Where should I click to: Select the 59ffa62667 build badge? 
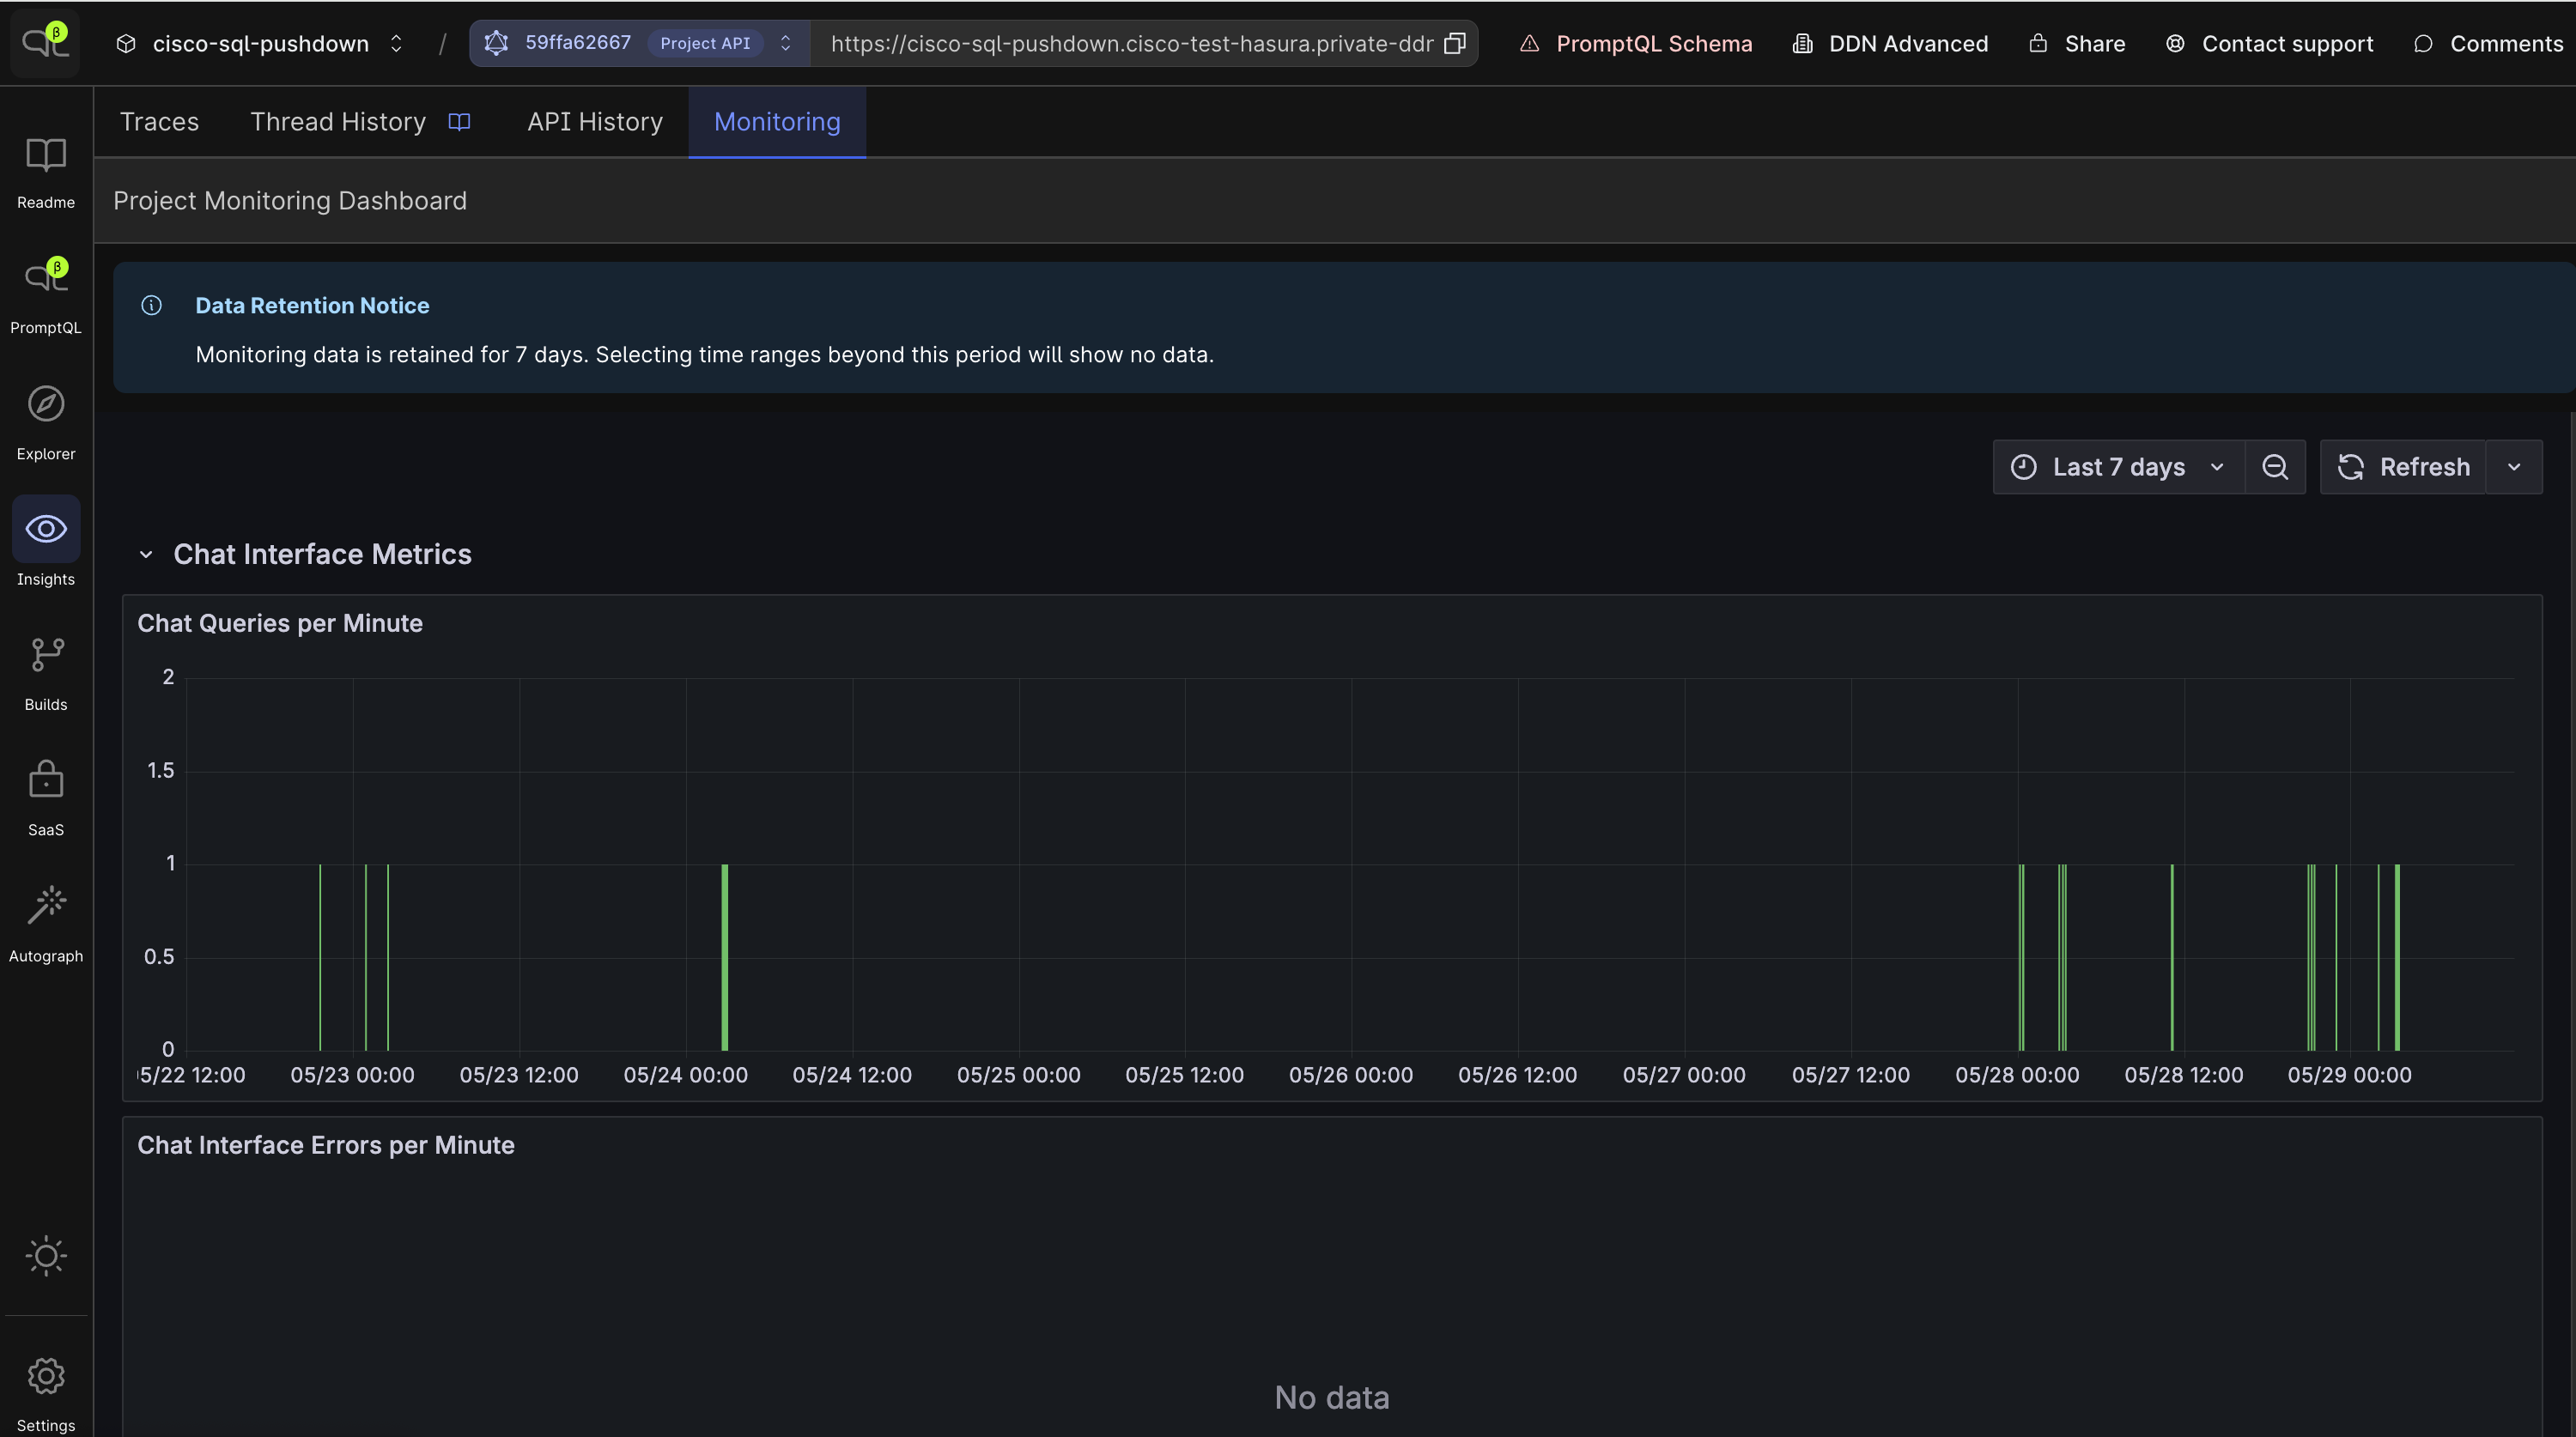[x=578, y=43]
